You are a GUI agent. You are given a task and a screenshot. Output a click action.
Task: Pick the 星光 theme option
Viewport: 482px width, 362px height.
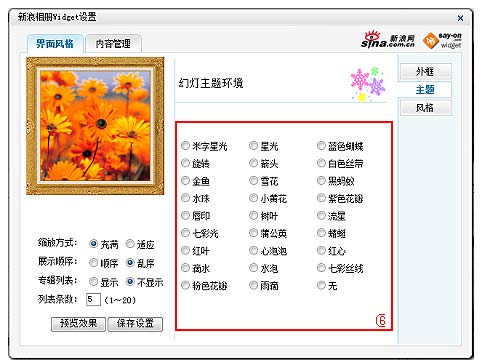(254, 146)
